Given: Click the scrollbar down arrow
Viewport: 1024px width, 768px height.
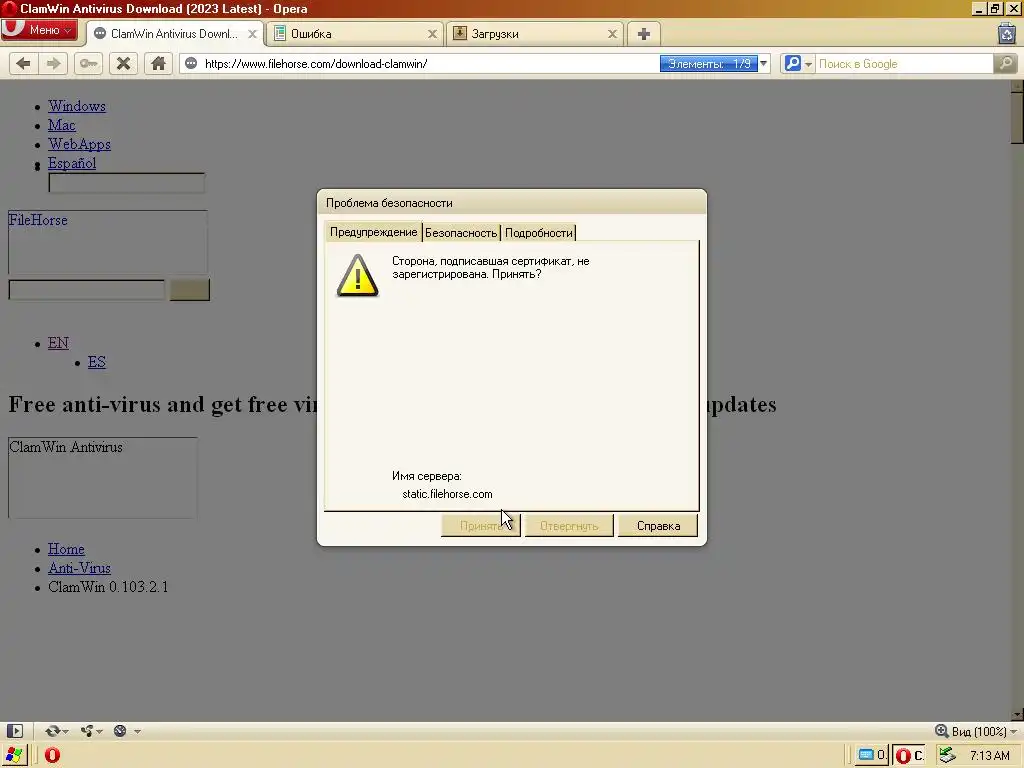Looking at the screenshot, I should (1017, 714).
